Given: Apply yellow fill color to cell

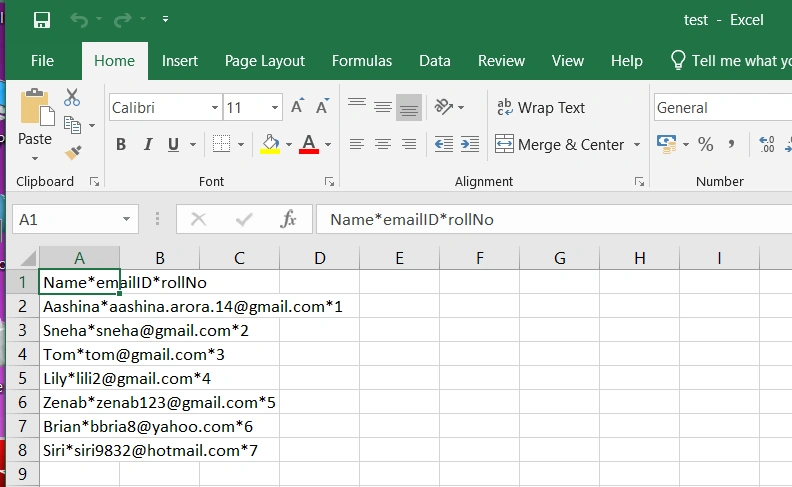Looking at the screenshot, I should [x=270, y=144].
